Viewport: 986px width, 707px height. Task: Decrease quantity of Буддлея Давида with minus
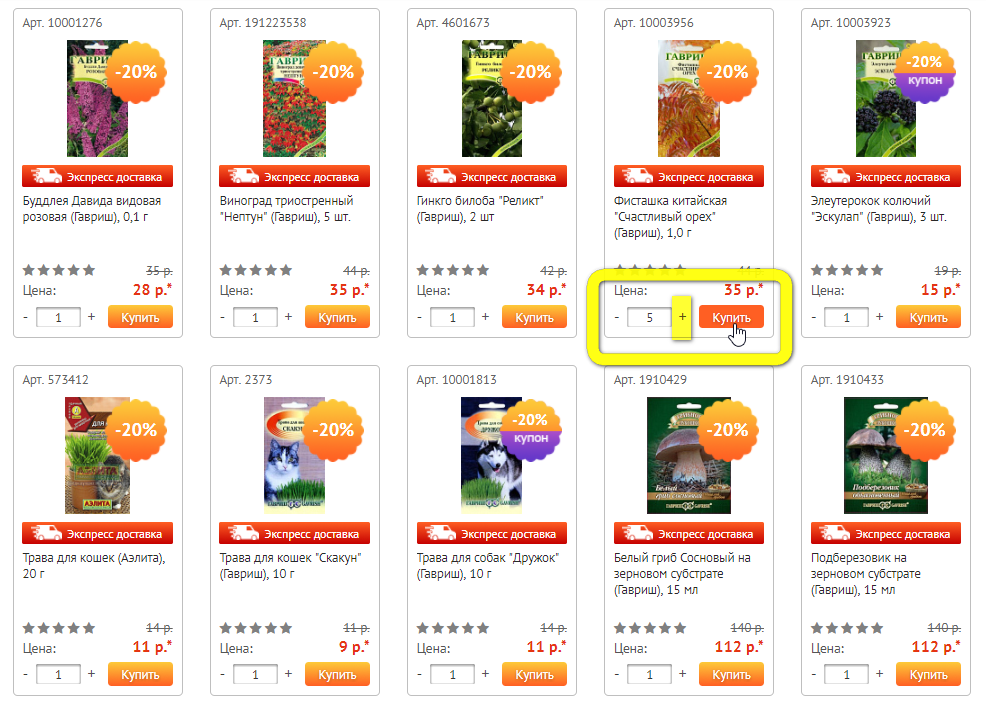pos(25,317)
